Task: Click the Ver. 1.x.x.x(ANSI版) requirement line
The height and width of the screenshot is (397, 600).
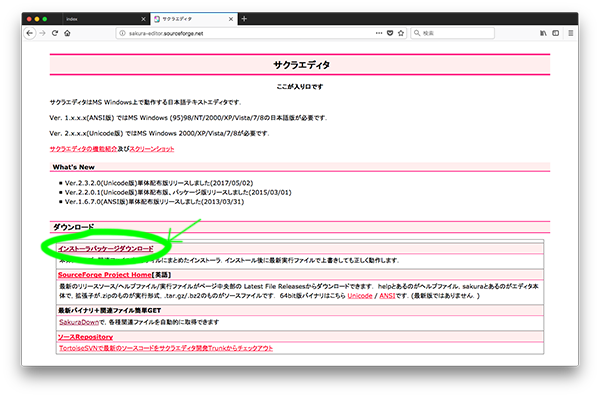Action: coord(188,118)
